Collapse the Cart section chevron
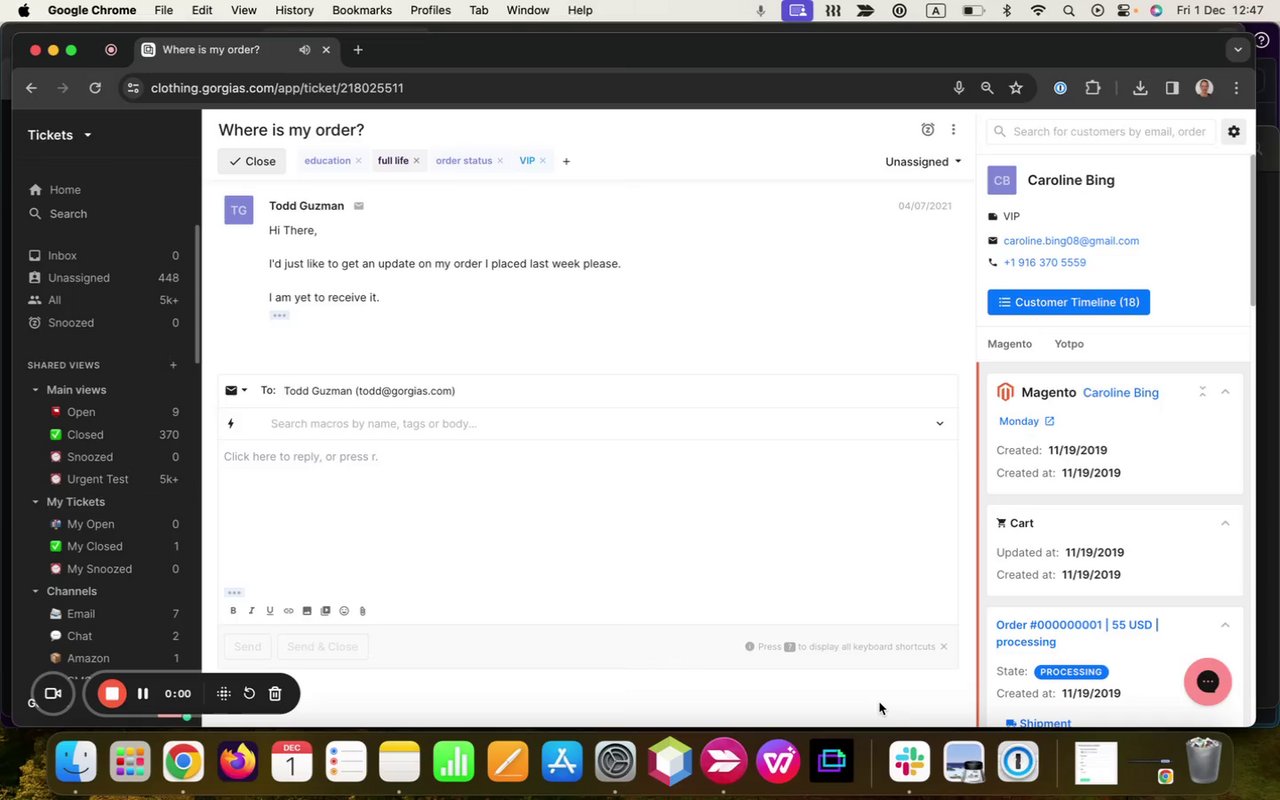Image resolution: width=1280 pixels, height=800 pixels. click(x=1225, y=523)
